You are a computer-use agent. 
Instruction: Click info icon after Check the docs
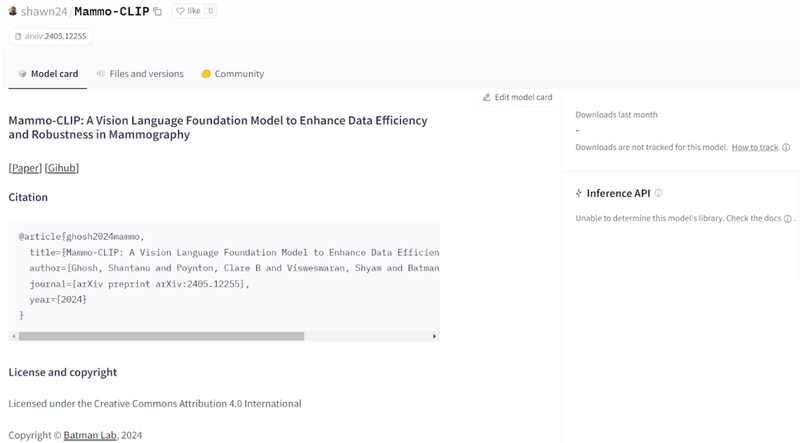pyautogui.click(x=788, y=218)
